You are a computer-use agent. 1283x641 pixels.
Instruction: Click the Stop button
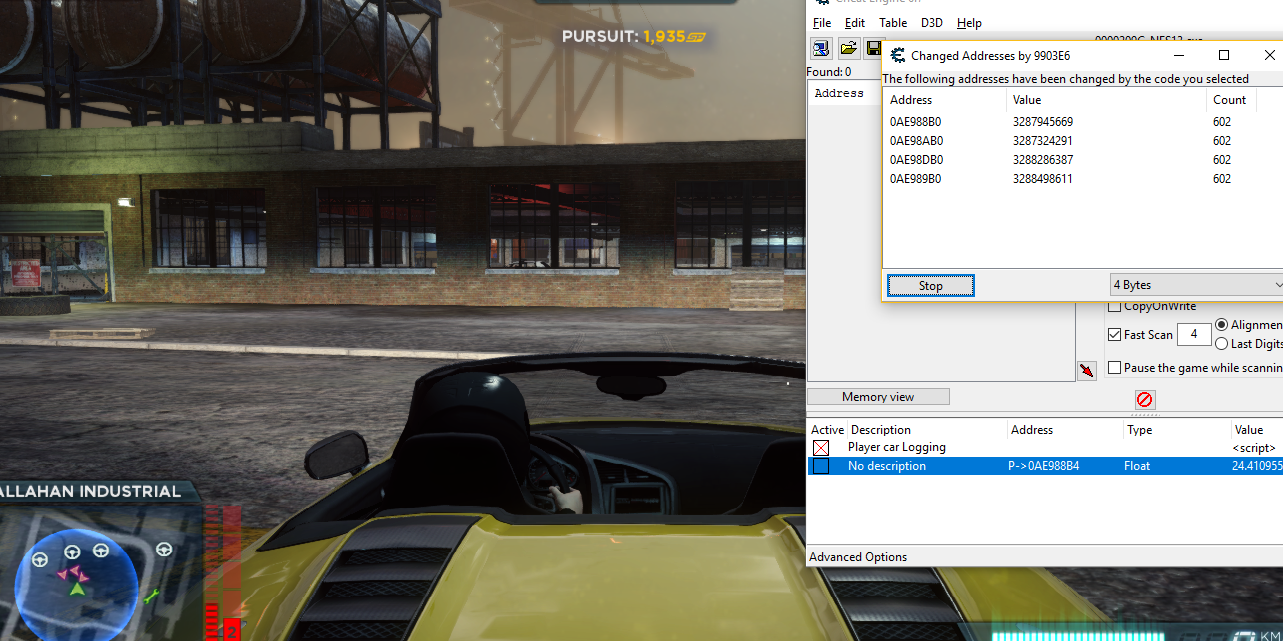pos(931,286)
